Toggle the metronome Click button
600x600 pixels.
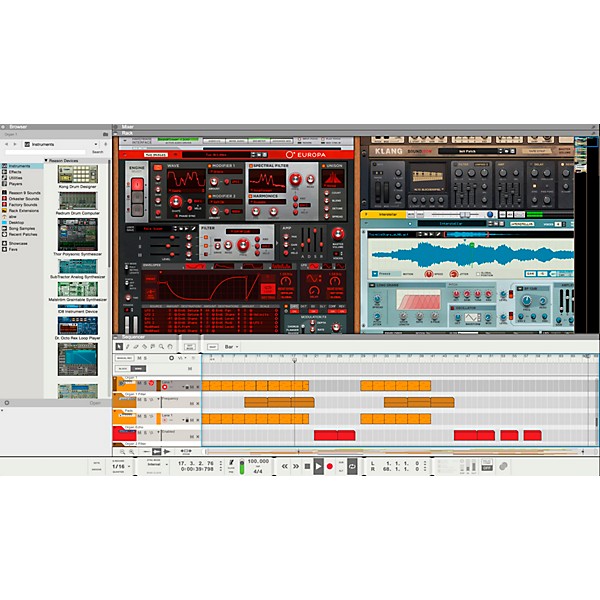232,465
